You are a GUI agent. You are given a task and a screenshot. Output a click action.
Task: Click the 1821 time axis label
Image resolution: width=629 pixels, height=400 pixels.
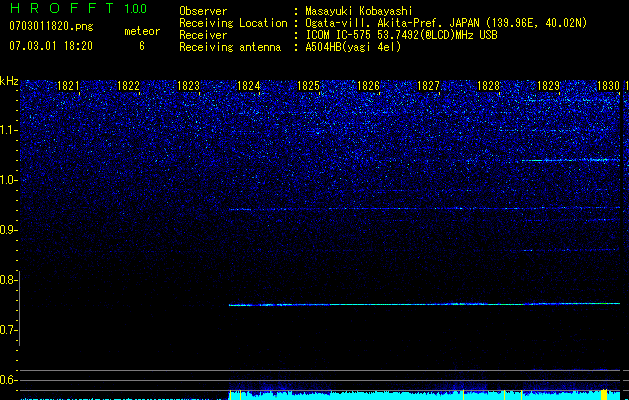68,86
